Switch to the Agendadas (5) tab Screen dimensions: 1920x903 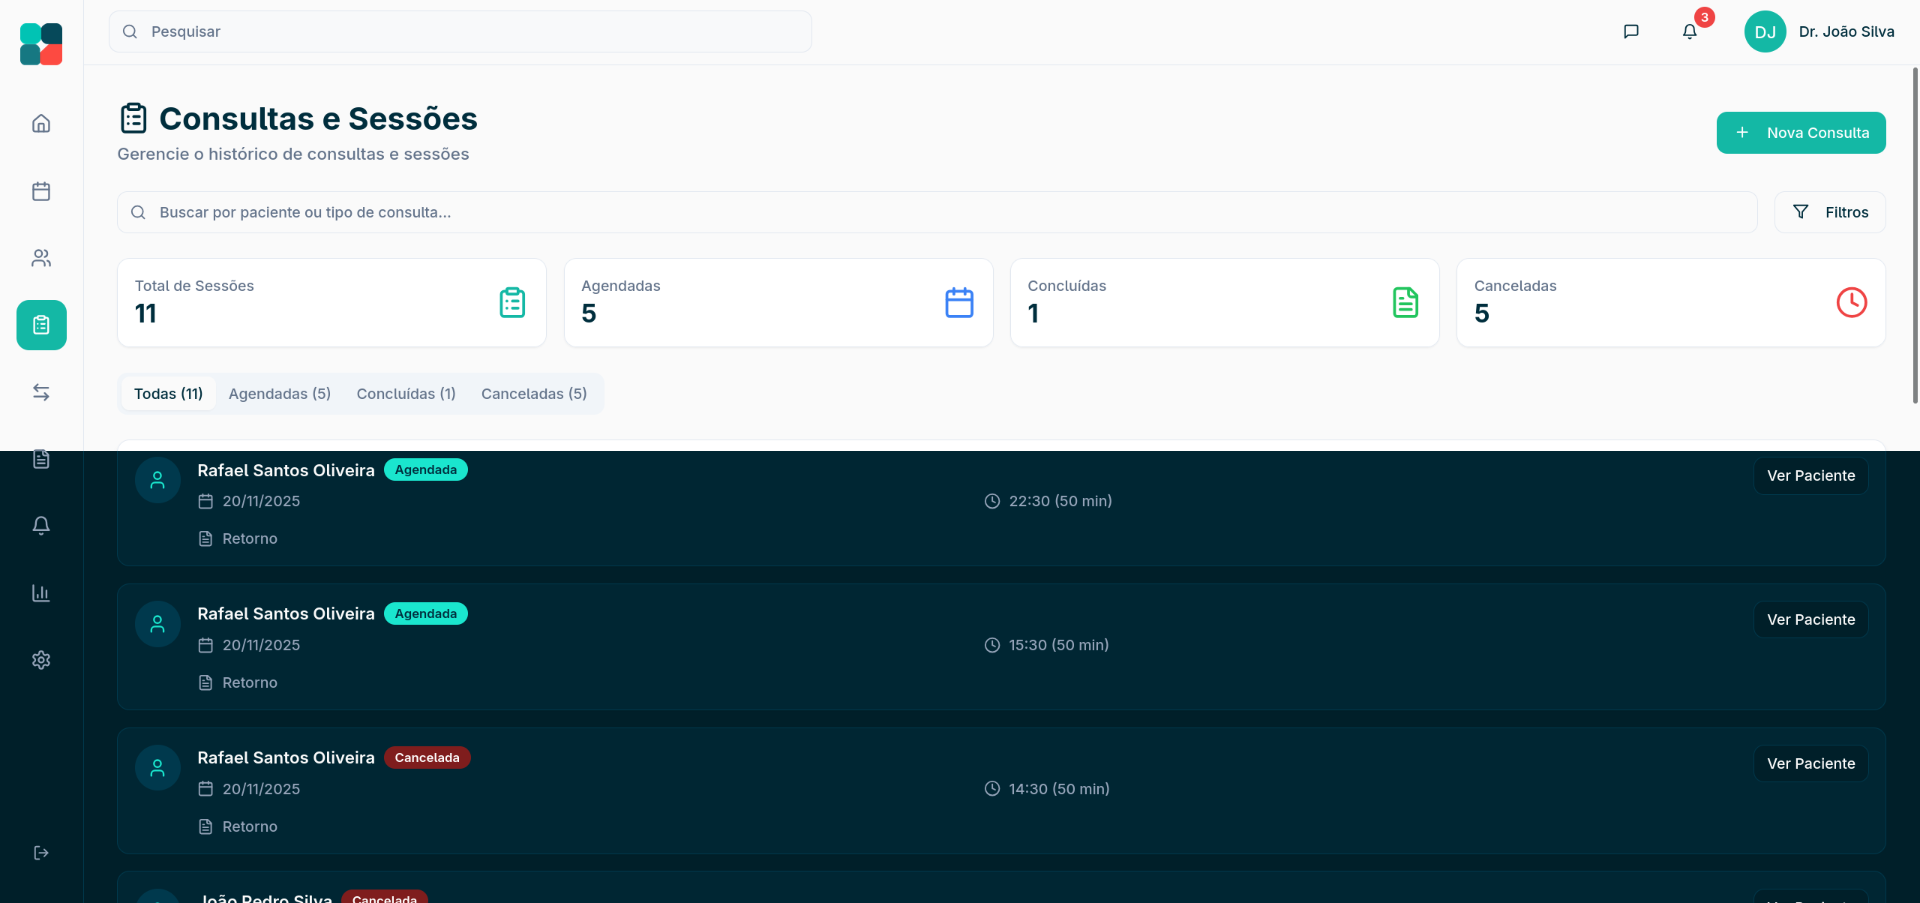tap(279, 394)
